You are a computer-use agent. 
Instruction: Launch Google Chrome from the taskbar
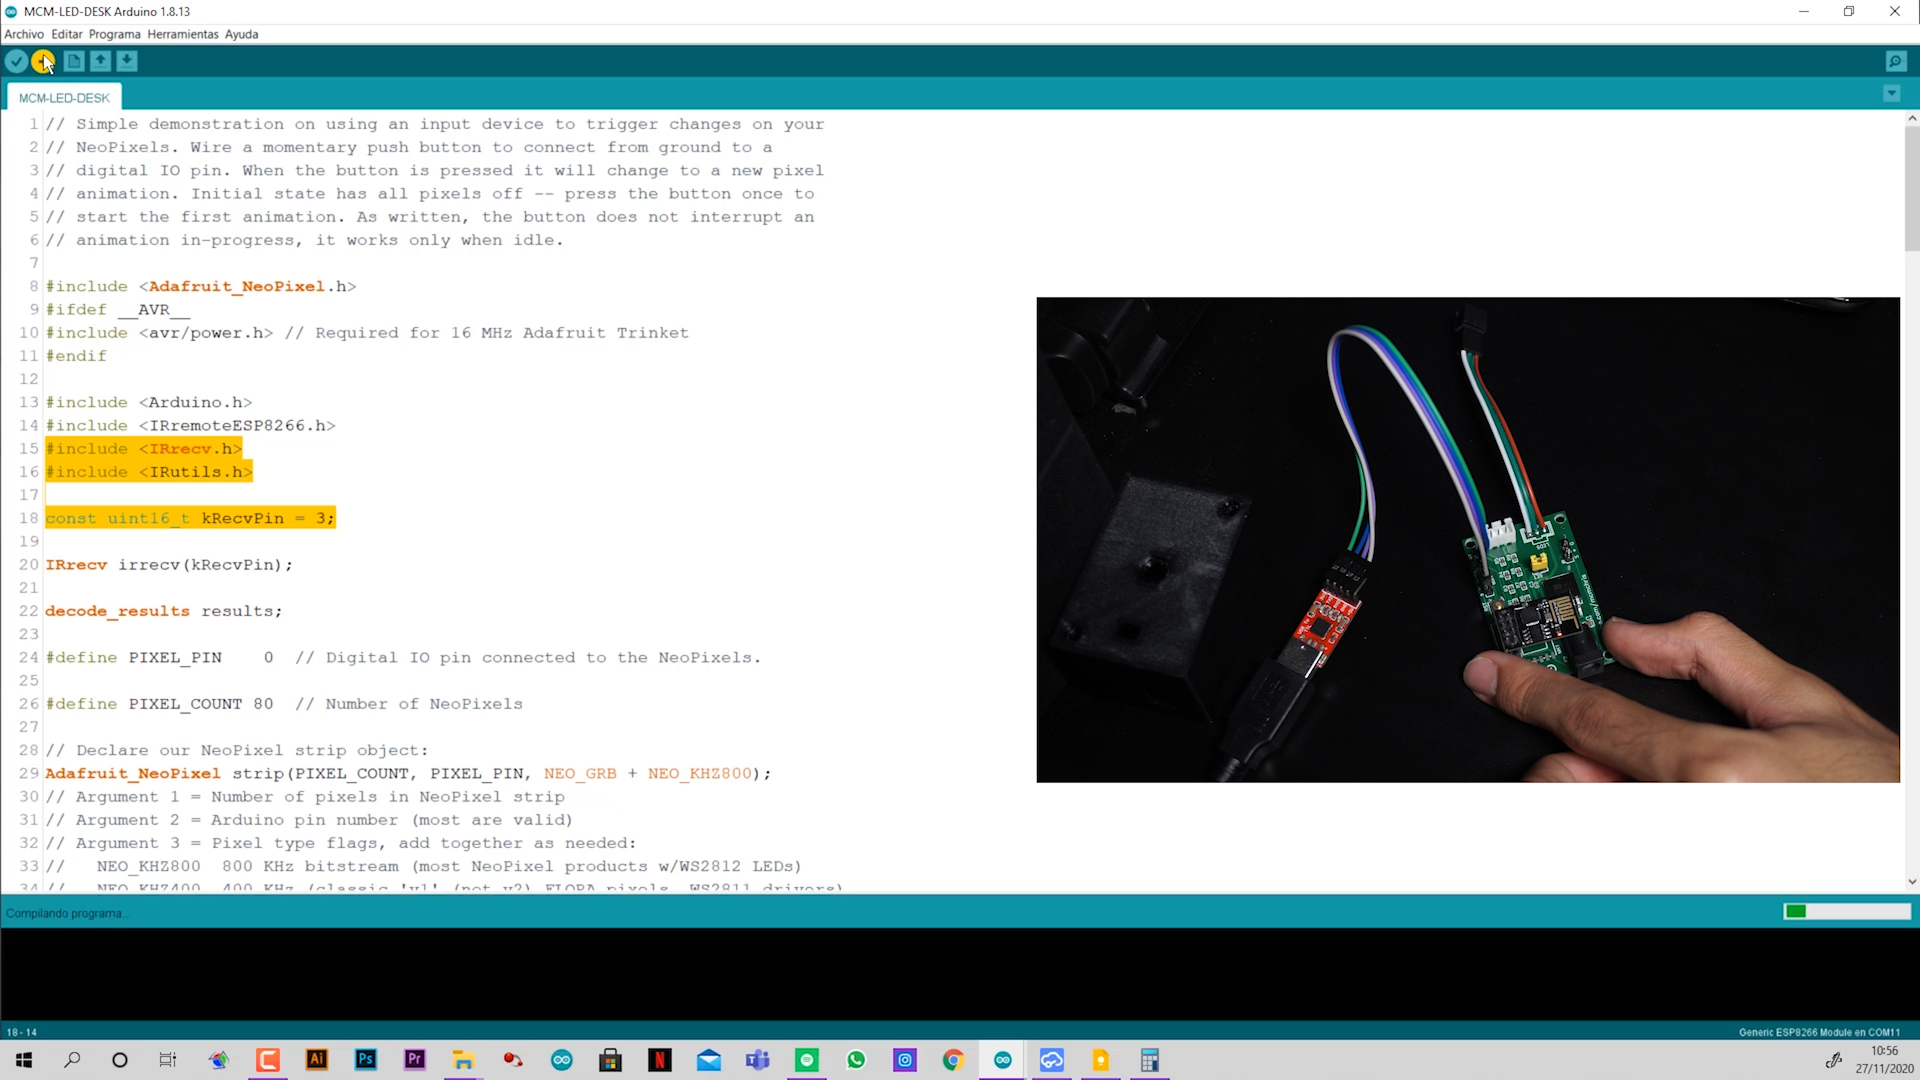[953, 1060]
